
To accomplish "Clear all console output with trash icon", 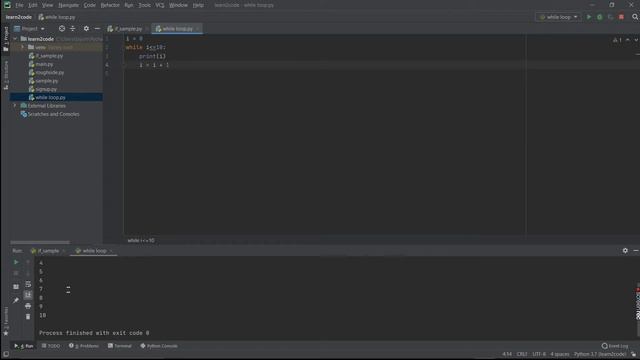I will click(x=28, y=317).
